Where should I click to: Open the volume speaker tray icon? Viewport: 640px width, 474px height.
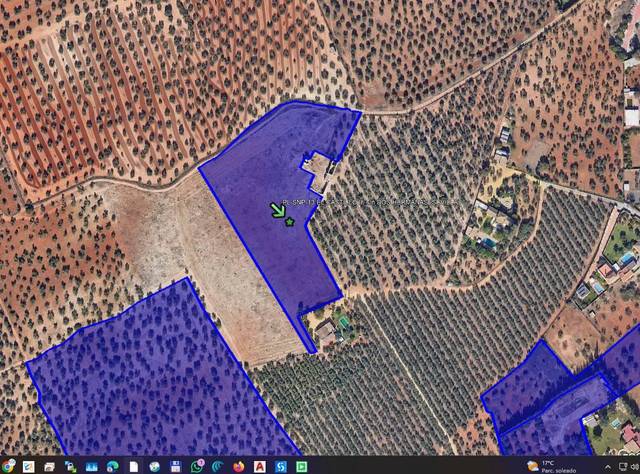635,467
